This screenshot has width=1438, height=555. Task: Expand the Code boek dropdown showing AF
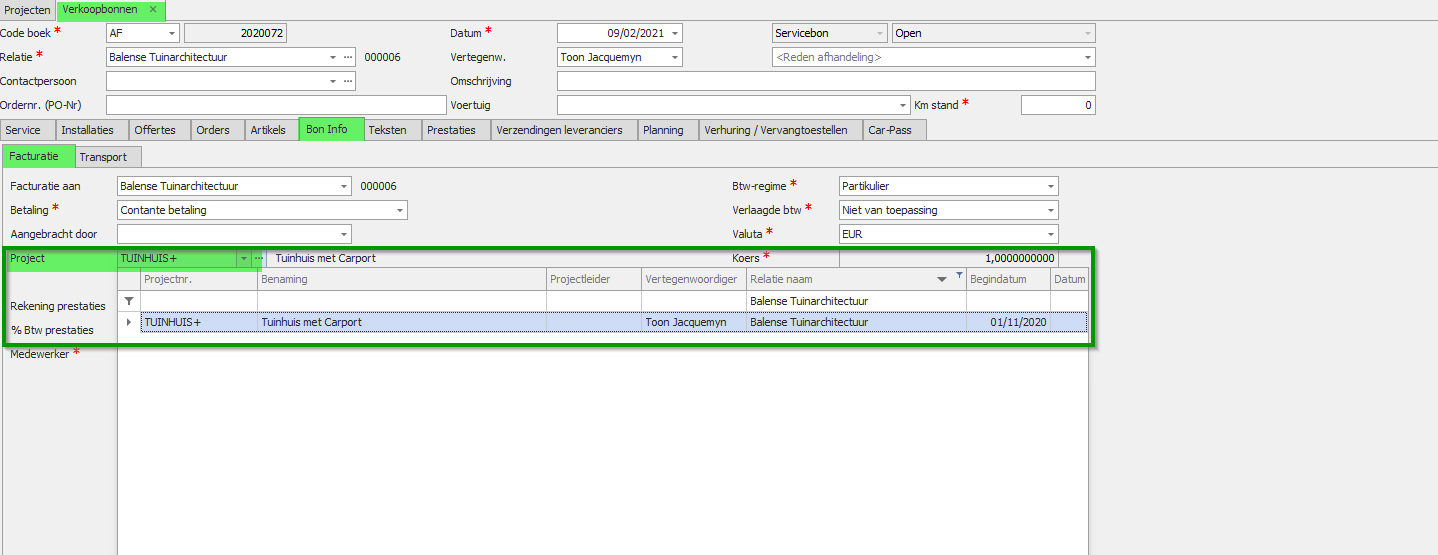click(x=173, y=33)
